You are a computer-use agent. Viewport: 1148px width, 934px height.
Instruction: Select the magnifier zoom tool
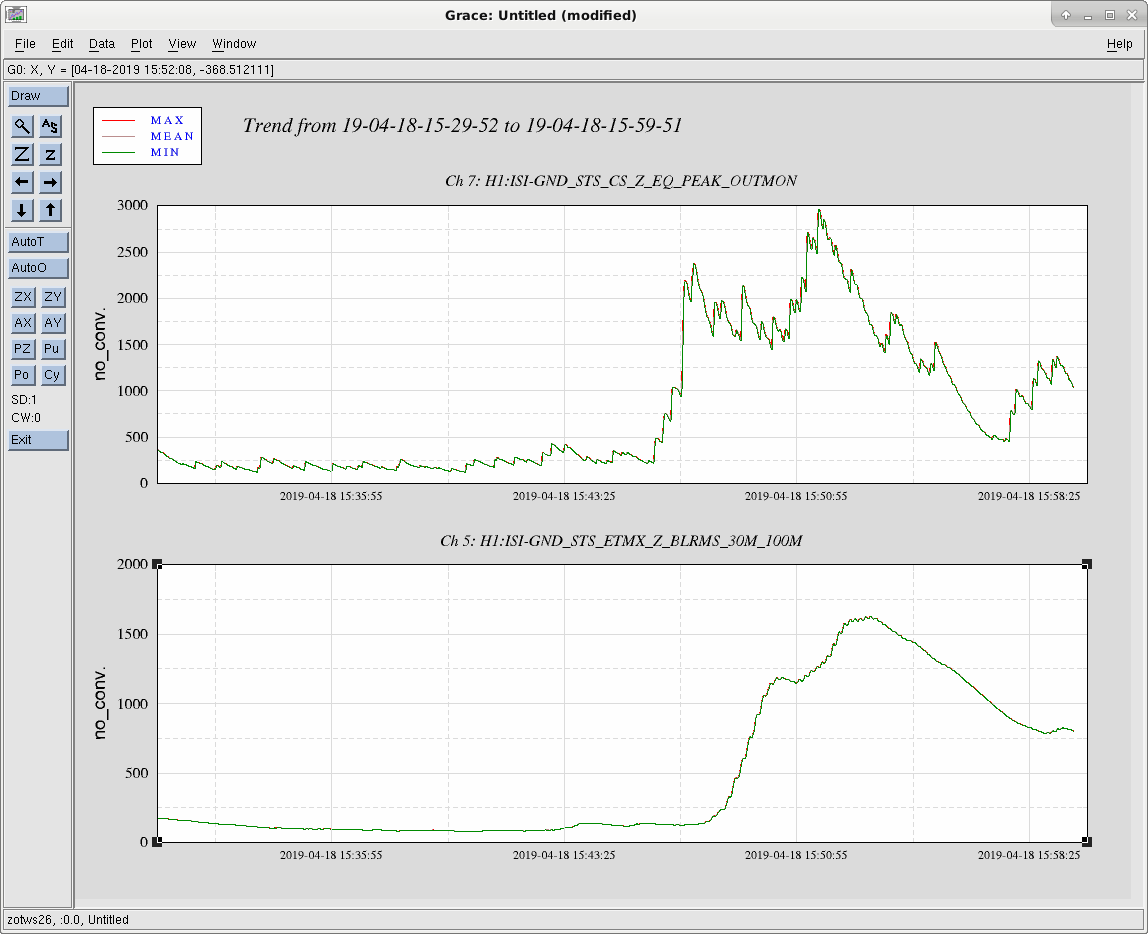pos(23,127)
